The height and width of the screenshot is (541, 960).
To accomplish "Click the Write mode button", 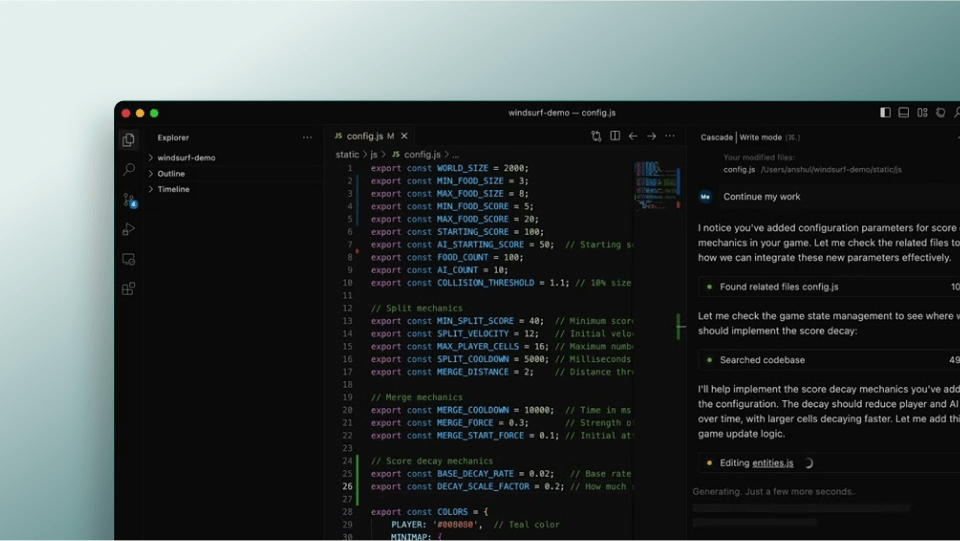I will tap(761, 137).
